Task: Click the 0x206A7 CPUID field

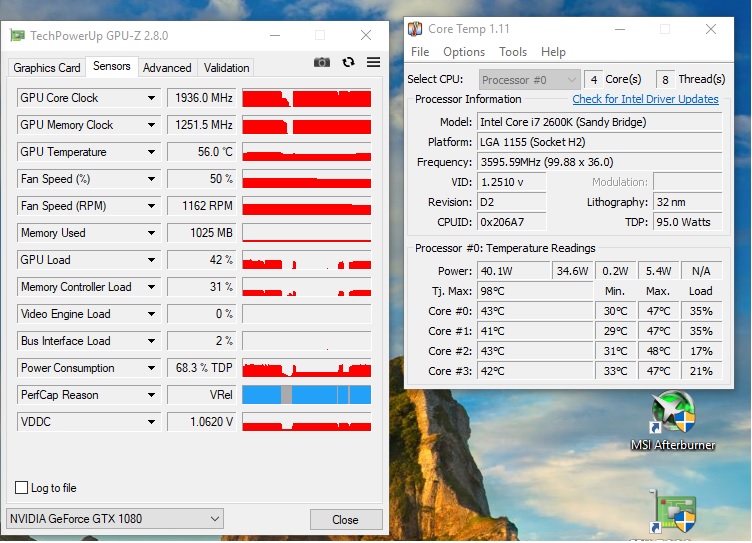Action: (512, 222)
